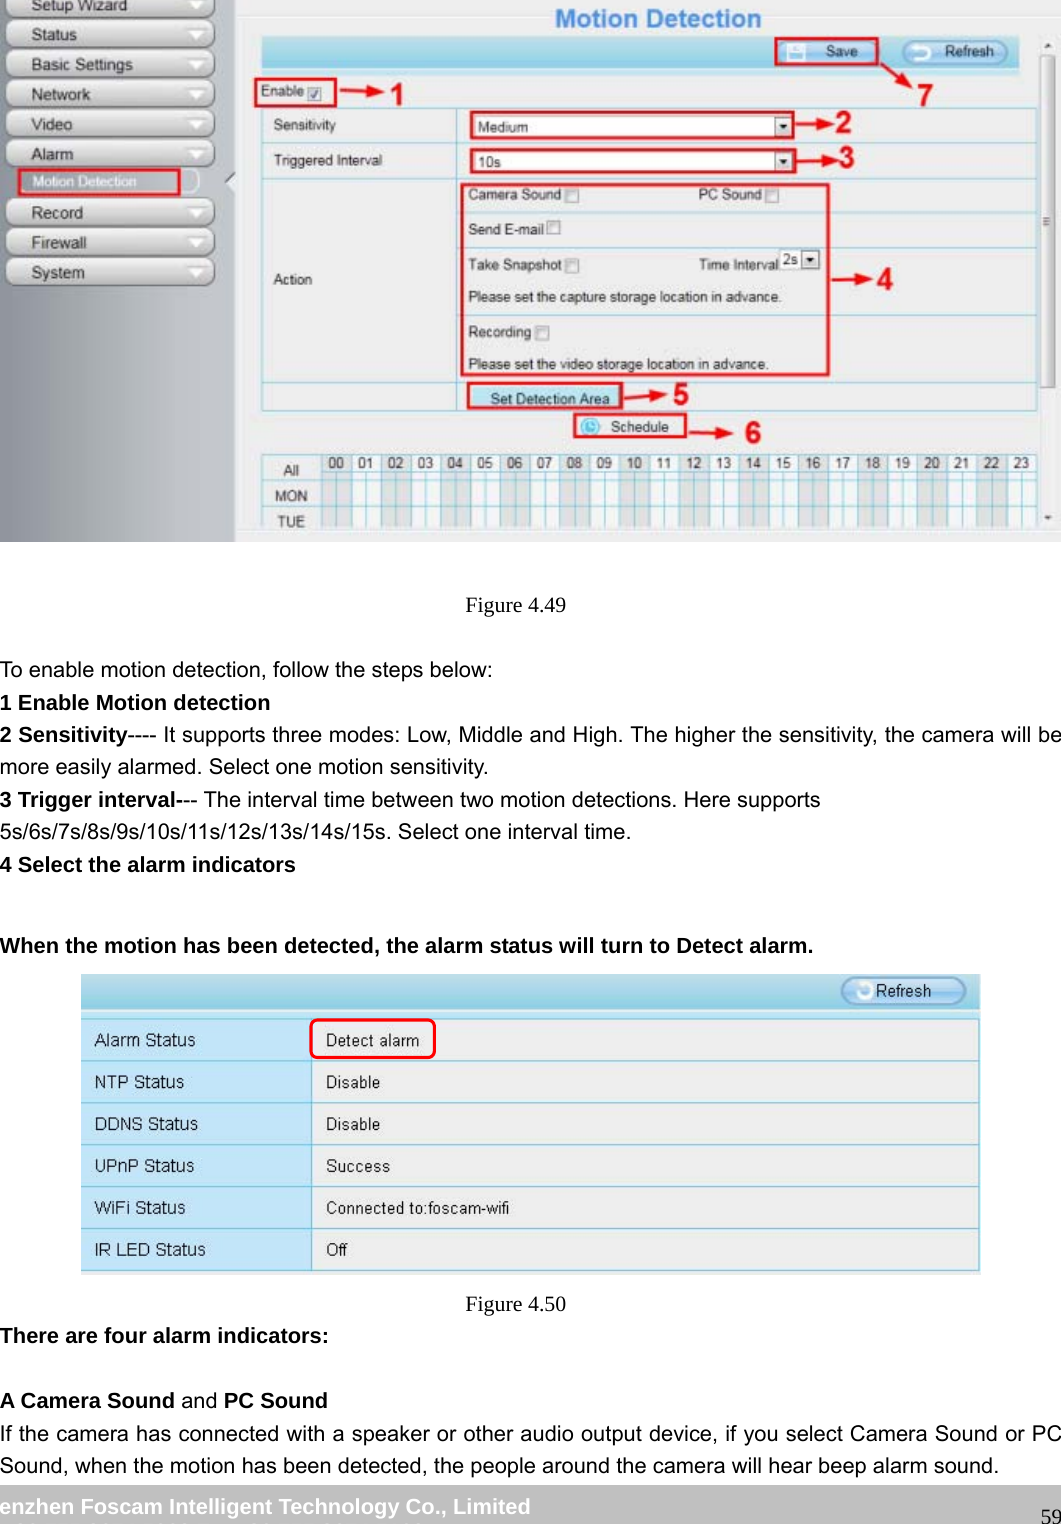The image size is (1061, 1524).
Task: Click hour 06 column header in schedule
Action: coord(514,463)
